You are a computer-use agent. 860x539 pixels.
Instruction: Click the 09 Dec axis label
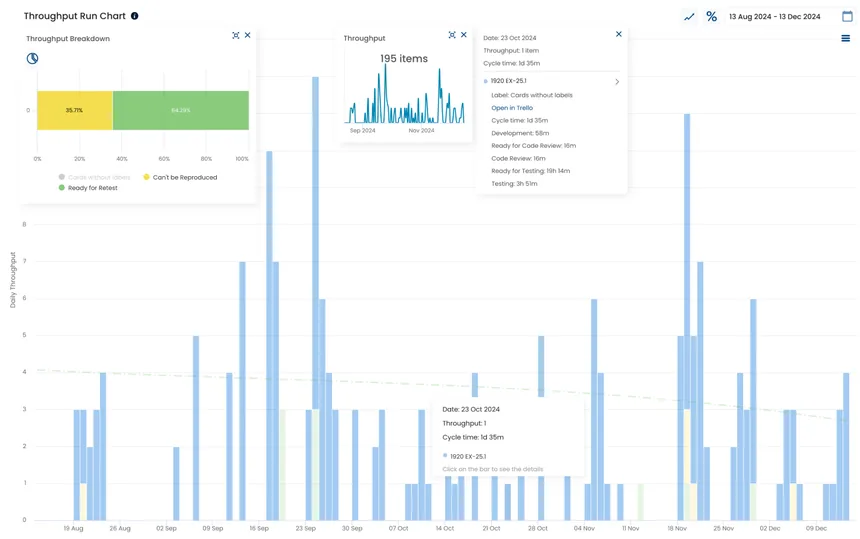[x=816, y=529]
